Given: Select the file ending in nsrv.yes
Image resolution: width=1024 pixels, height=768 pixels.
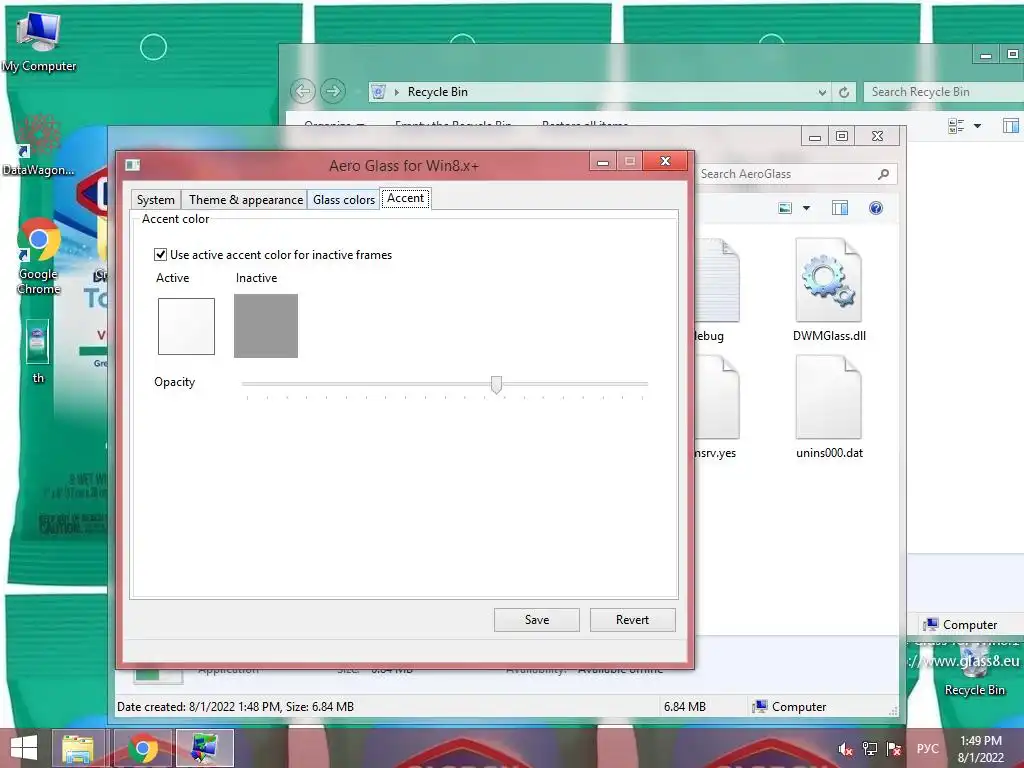Looking at the screenshot, I should 716,407.
